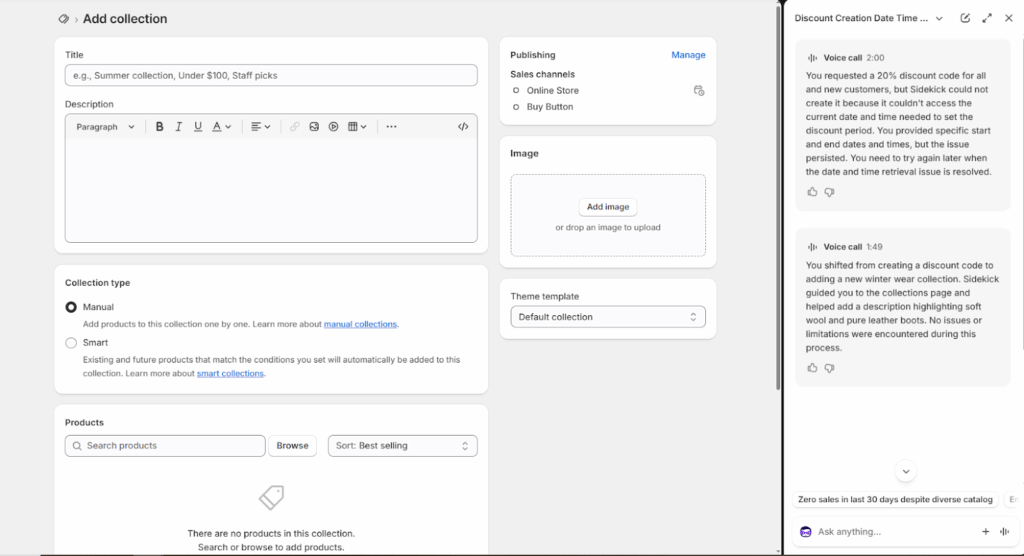The height and width of the screenshot is (556, 1024).
Task: Click the main page vertical scrollbar
Action: pos(778,196)
